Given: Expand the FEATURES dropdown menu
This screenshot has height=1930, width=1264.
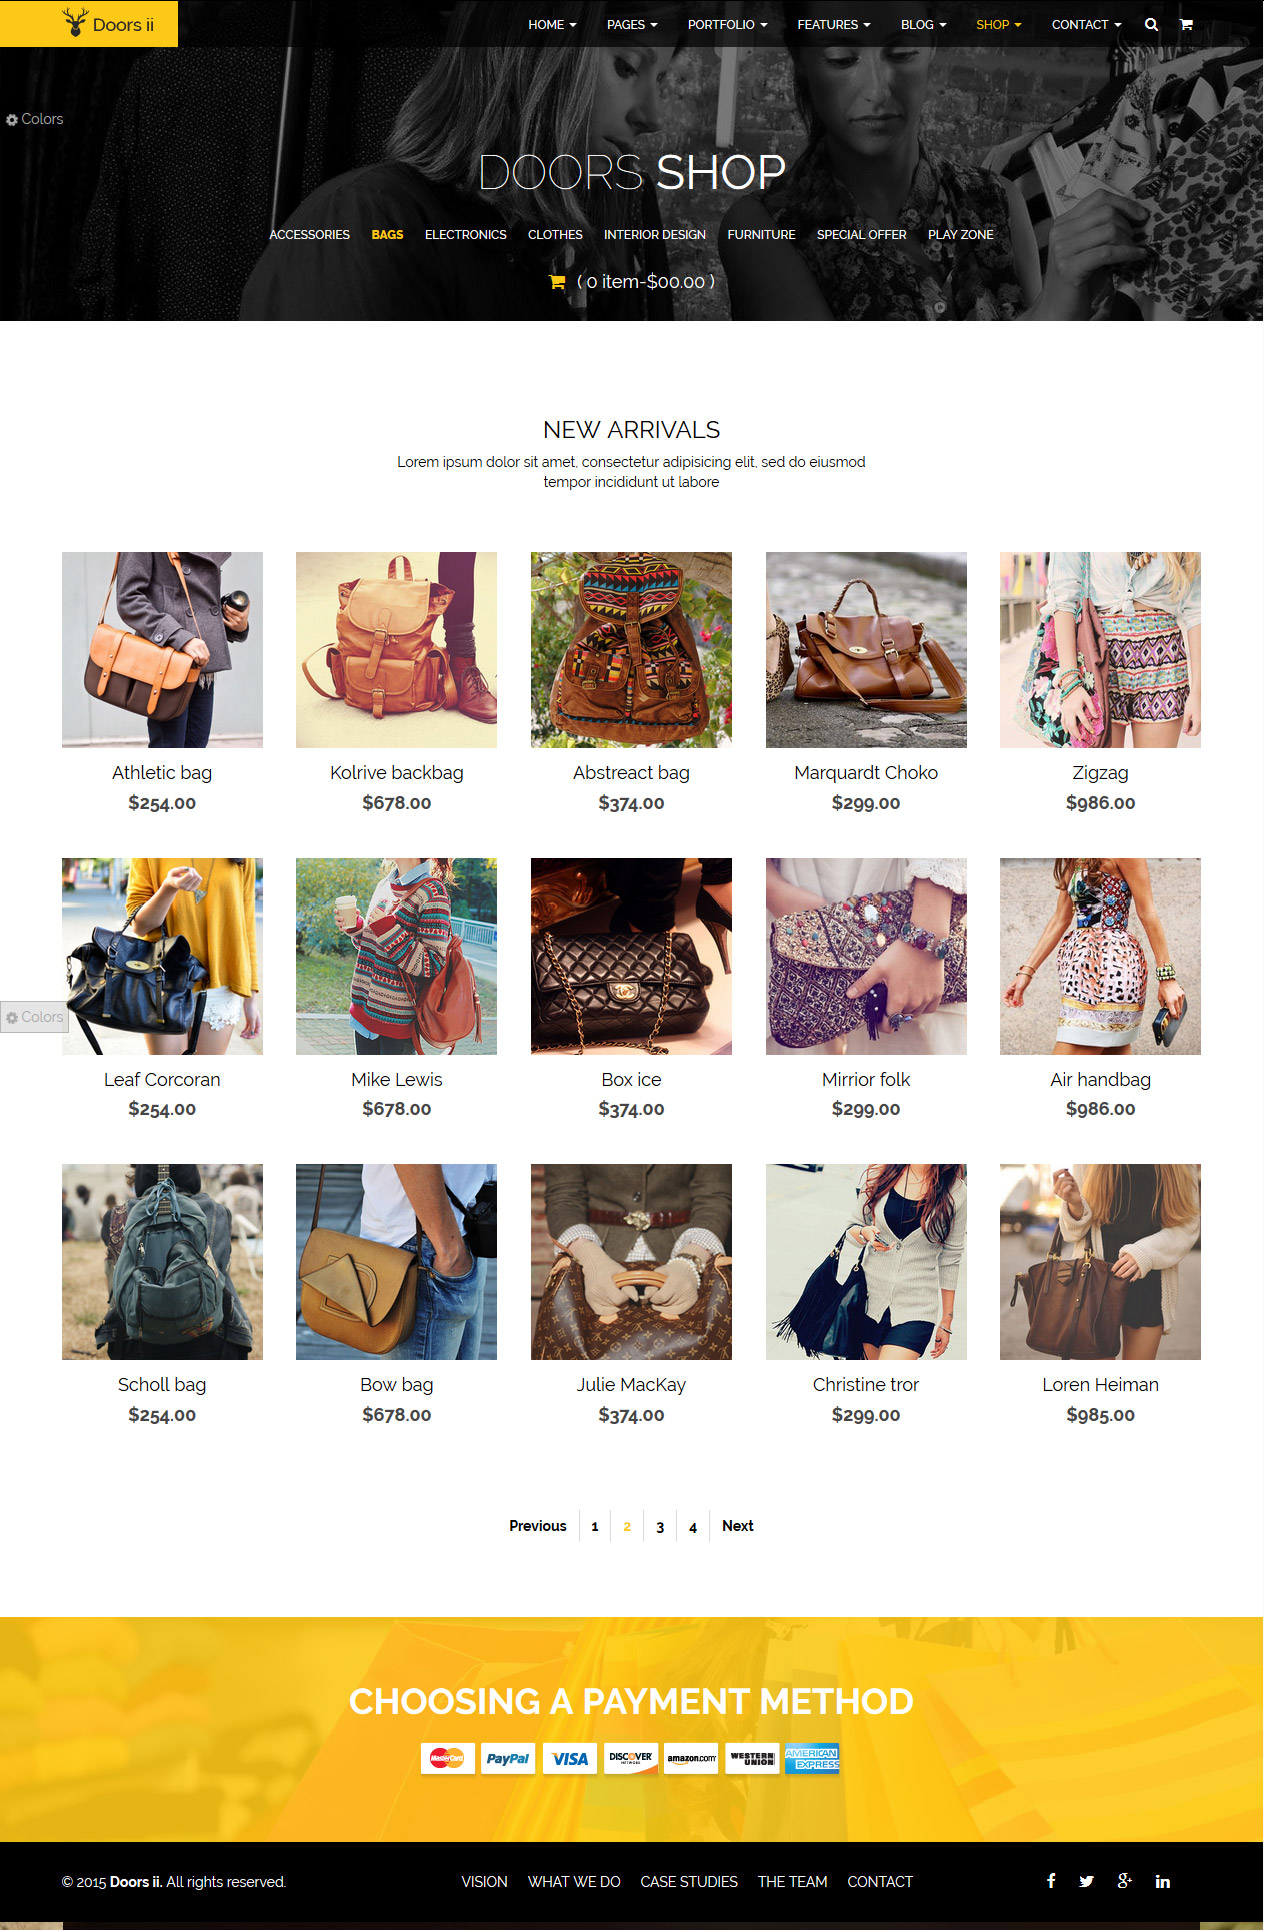Looking at the screenshot, I should tap(833, 25).
